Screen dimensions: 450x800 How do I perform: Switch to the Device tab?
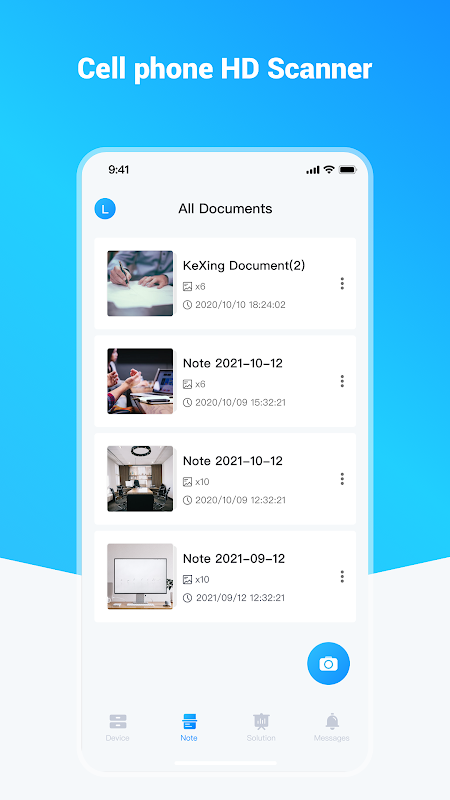(x=117, y=728)
